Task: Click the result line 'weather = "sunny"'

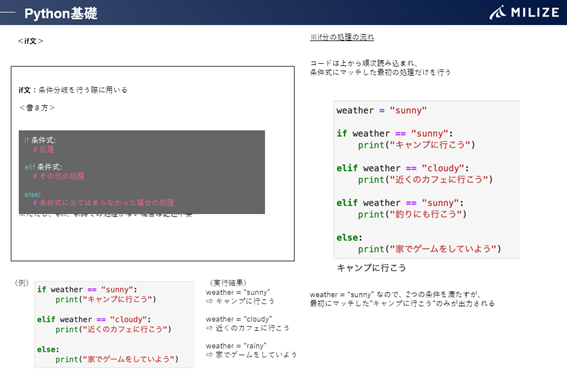Action: 238,292
